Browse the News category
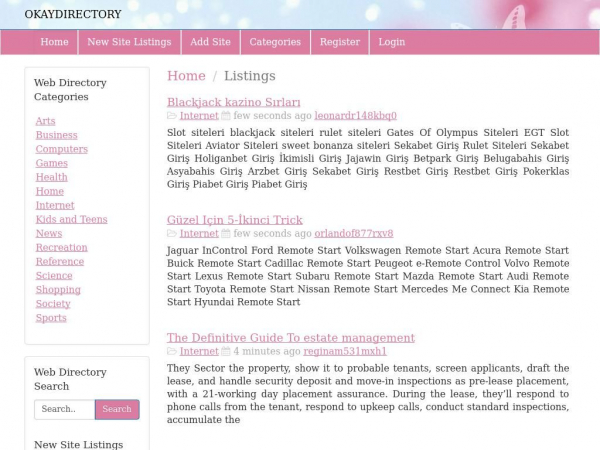 (49, 233)
